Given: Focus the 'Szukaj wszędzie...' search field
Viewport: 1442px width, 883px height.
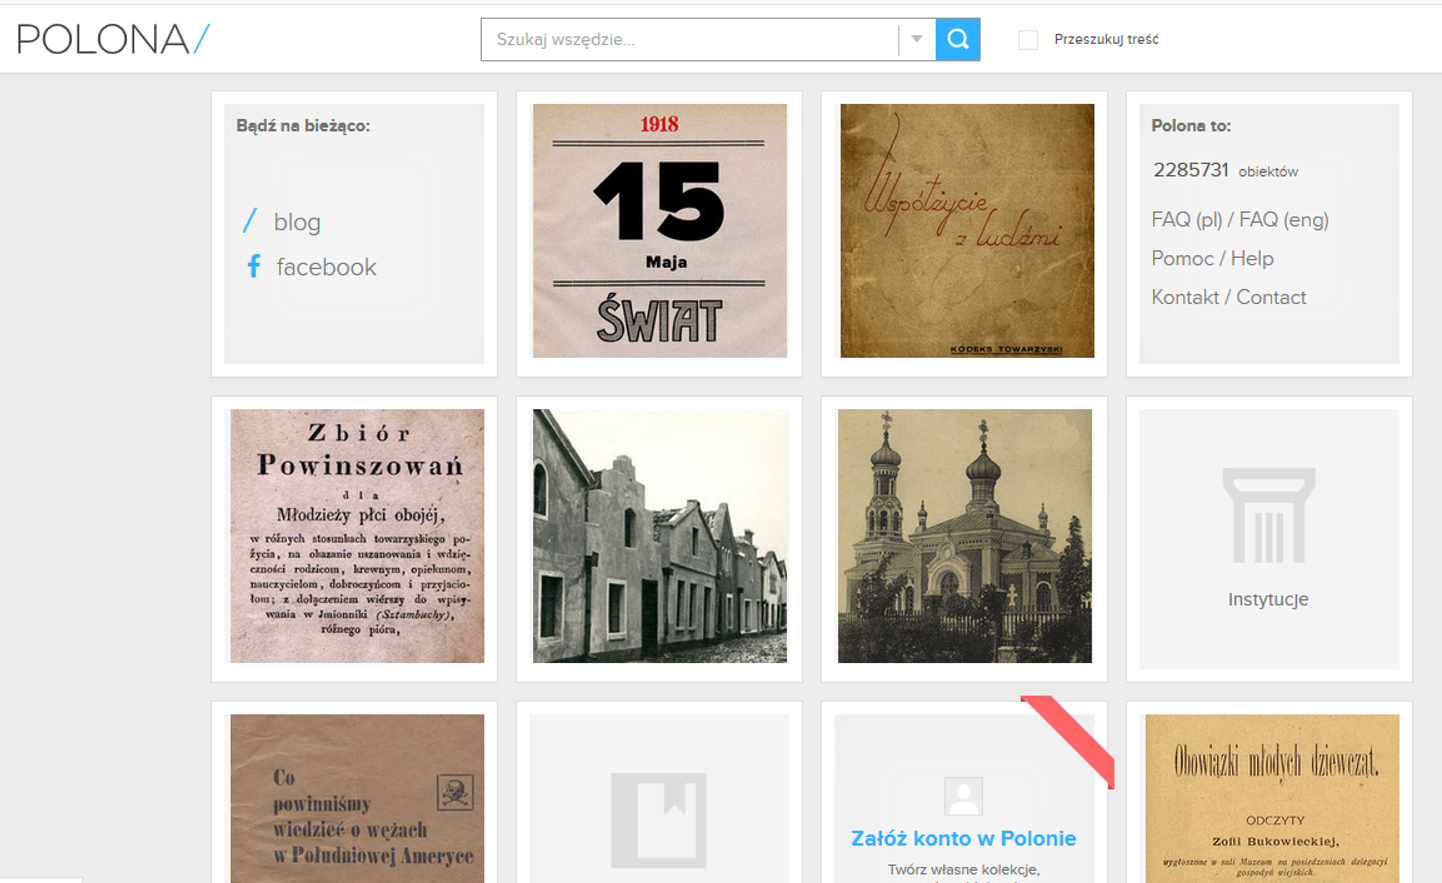Looking at the screenshot, I should point(690,39).
